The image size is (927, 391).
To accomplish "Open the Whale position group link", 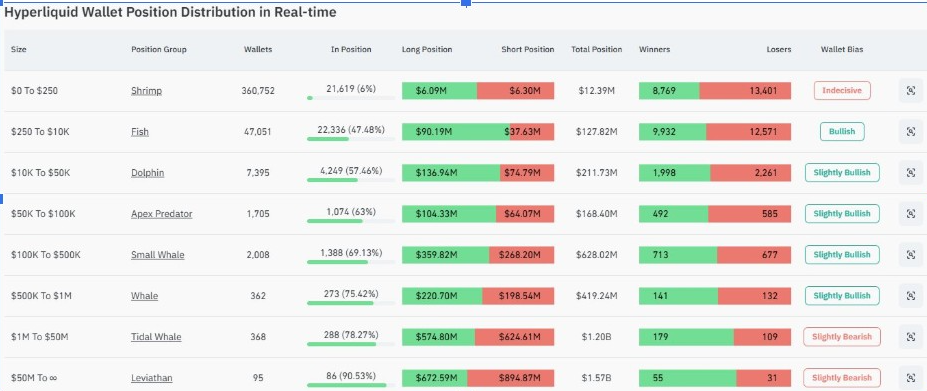I will click(144, 296).
